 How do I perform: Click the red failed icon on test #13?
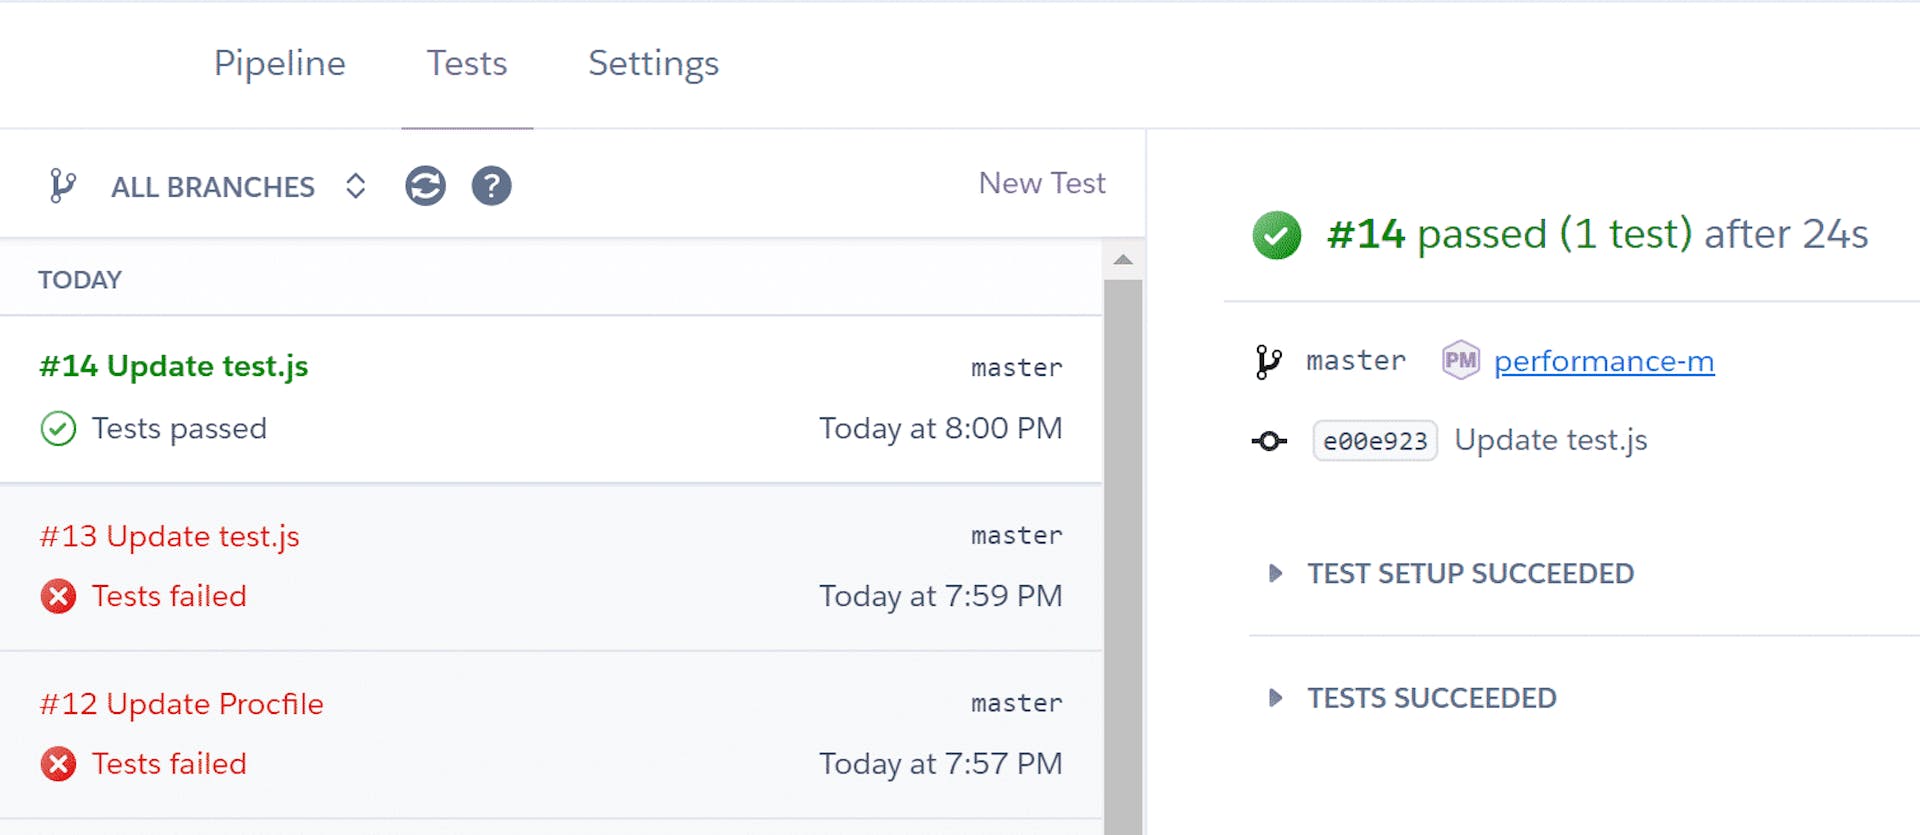tap(58, 596)
